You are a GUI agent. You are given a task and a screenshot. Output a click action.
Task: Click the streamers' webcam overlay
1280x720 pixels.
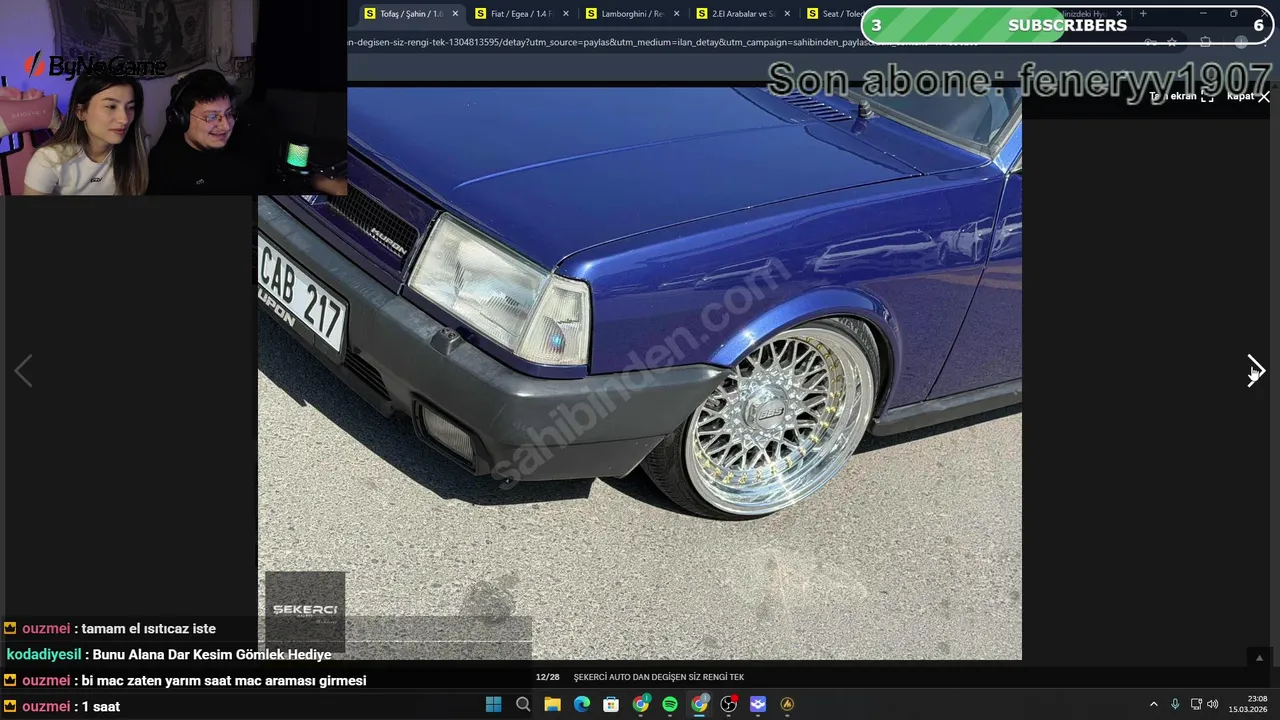(x=174, y=97)
